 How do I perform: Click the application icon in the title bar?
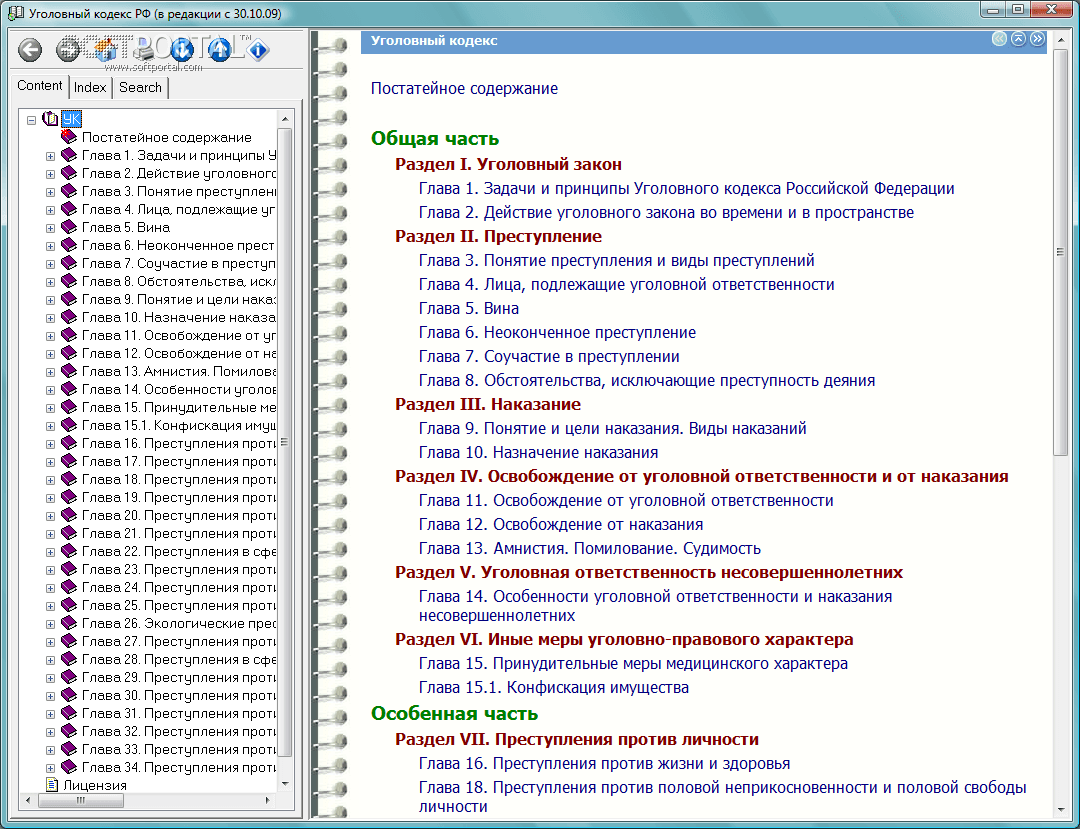point(15,13)
